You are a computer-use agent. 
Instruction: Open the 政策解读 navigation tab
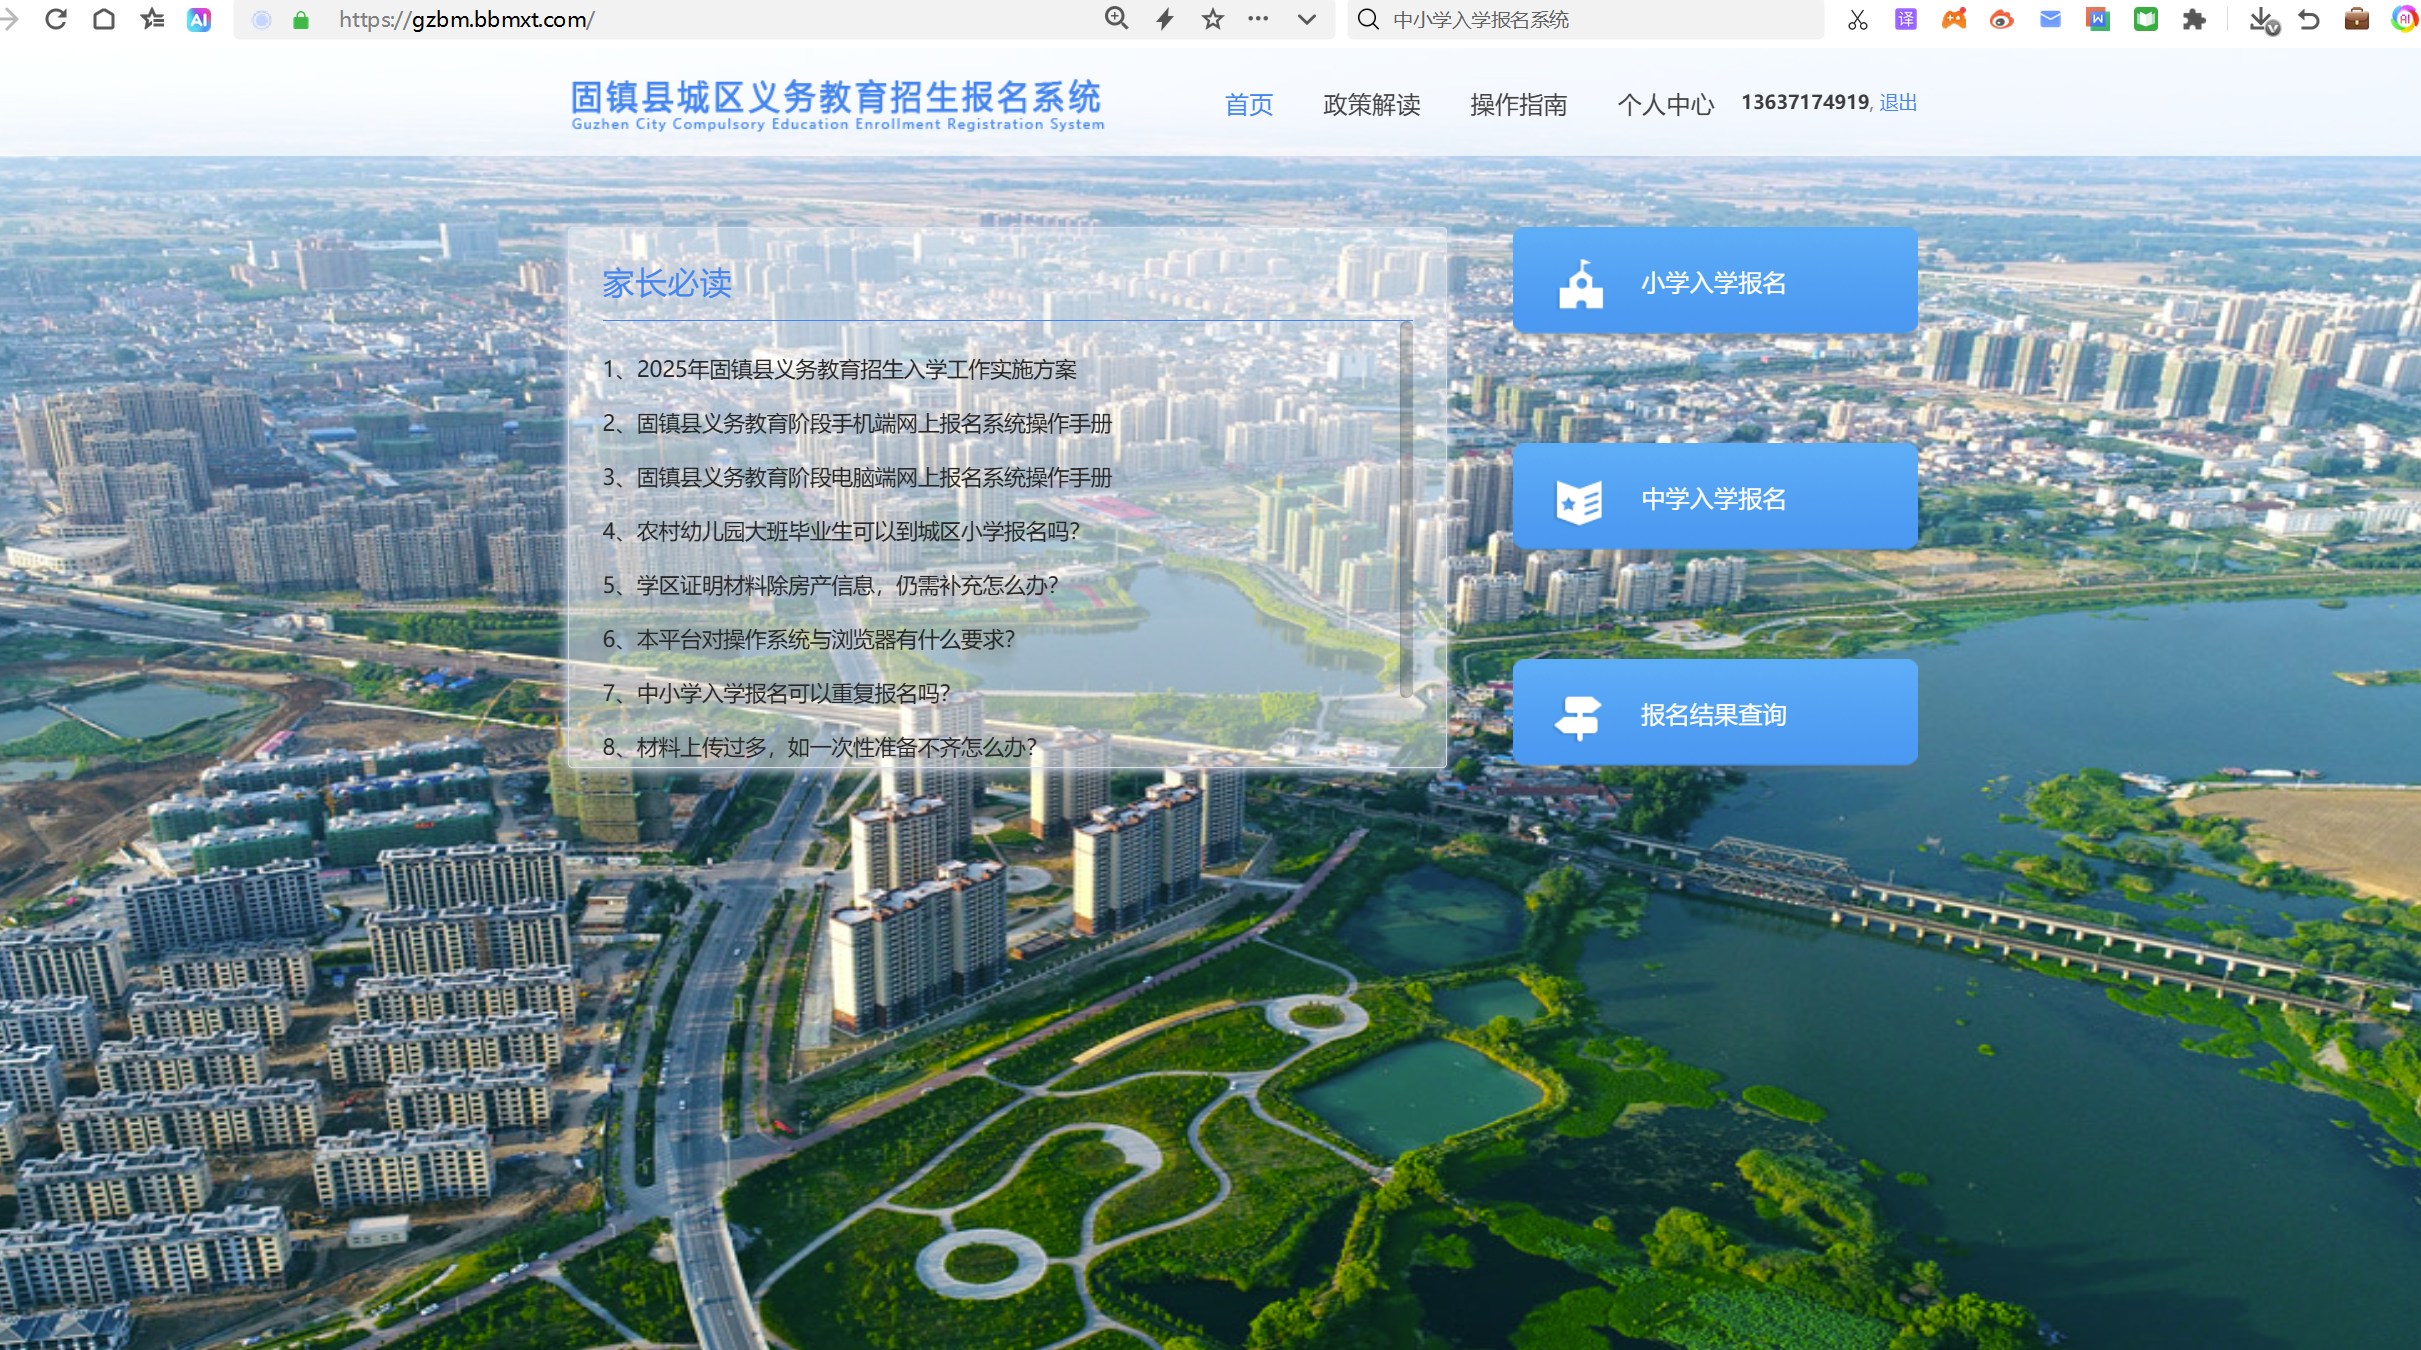click(1372, 104)
